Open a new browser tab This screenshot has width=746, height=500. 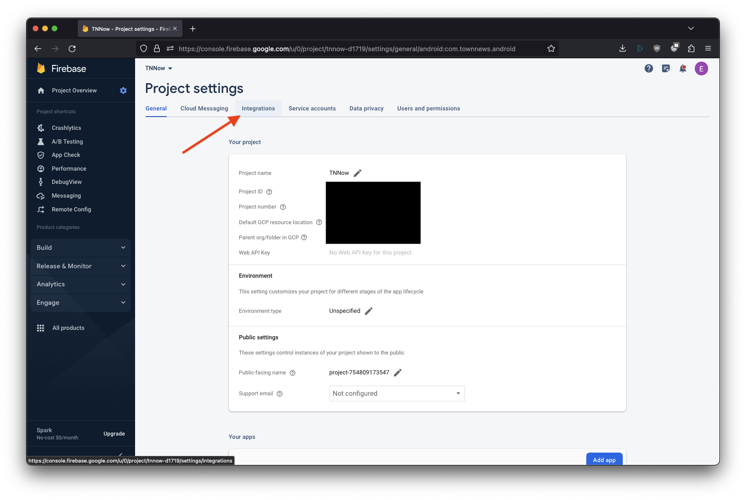tap(193, 29)
